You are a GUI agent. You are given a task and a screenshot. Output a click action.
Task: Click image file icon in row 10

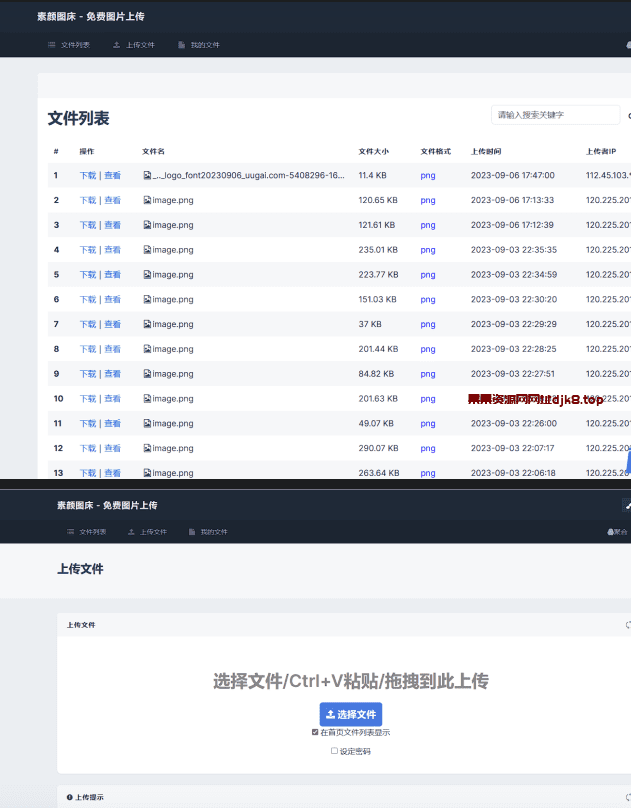pyautogui.click(x=147, y=398)
